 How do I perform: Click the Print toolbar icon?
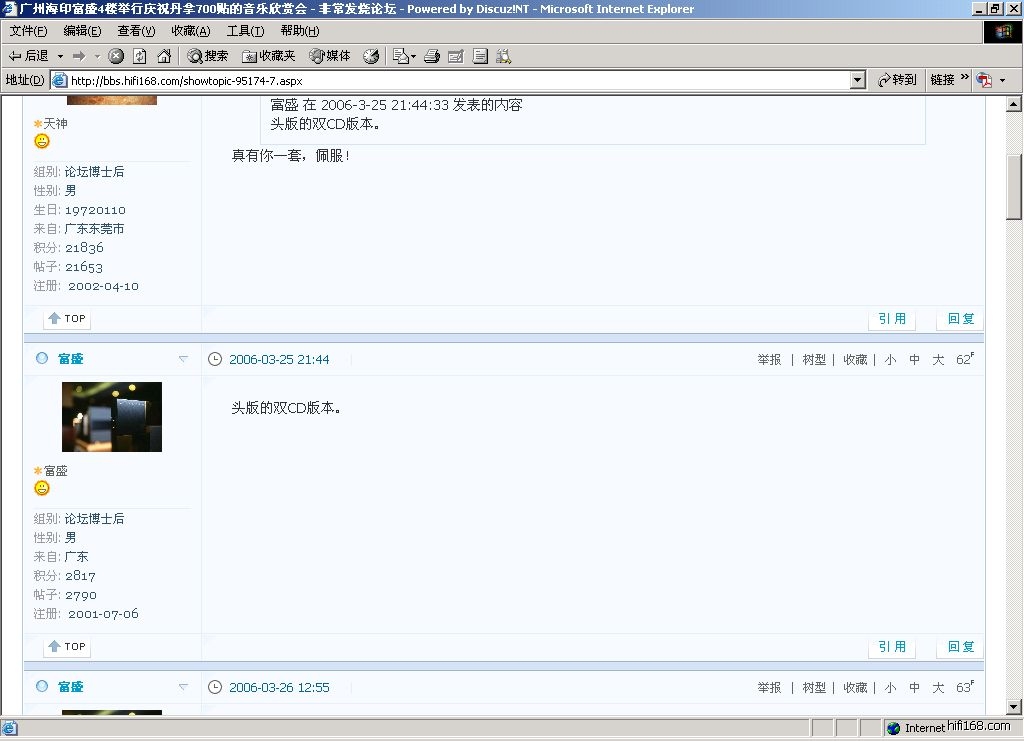432,56
